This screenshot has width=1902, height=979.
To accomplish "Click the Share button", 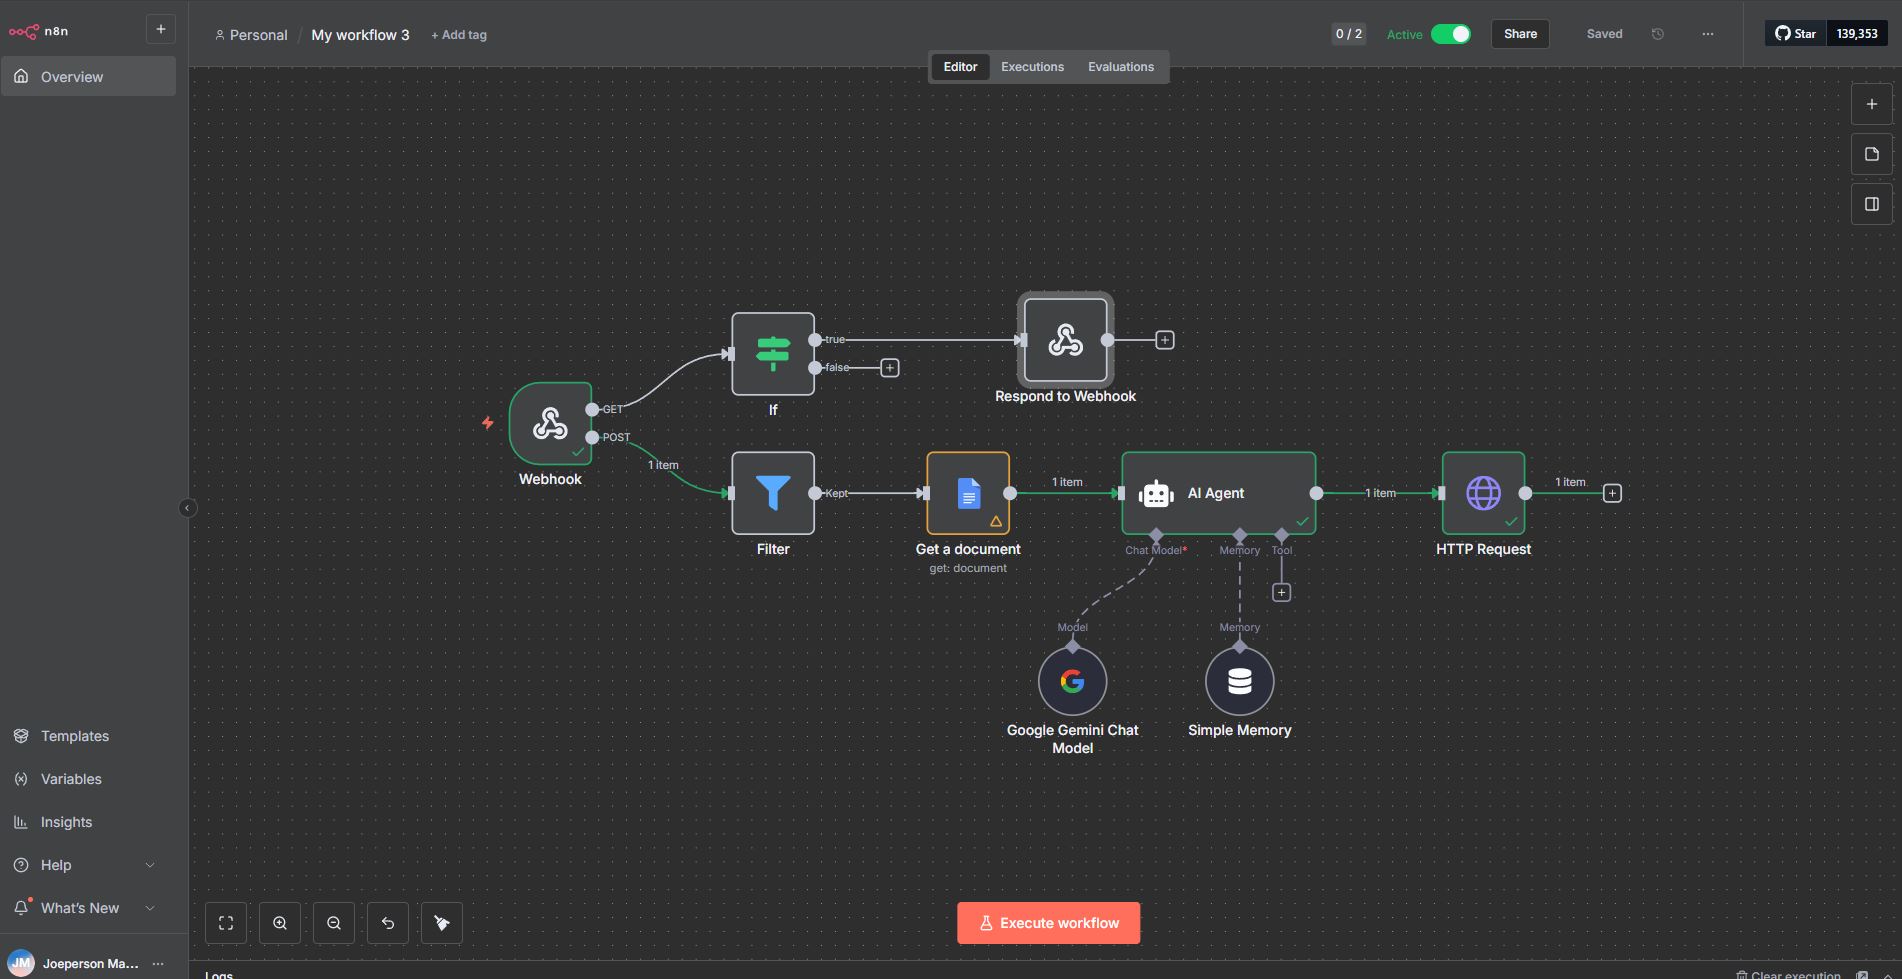I will click(1520, 34).
